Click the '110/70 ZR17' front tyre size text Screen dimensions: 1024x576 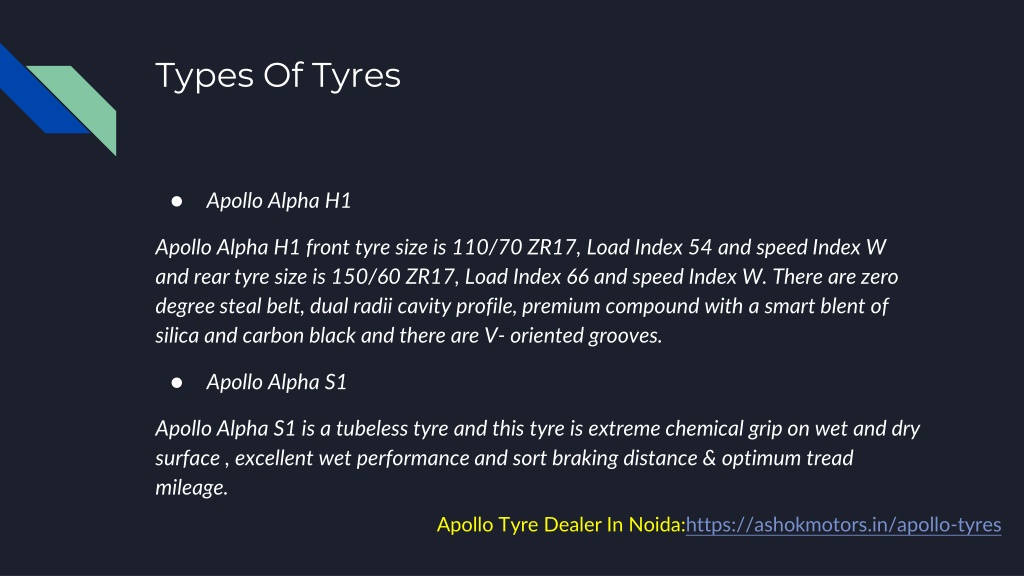tap(514, 248)
